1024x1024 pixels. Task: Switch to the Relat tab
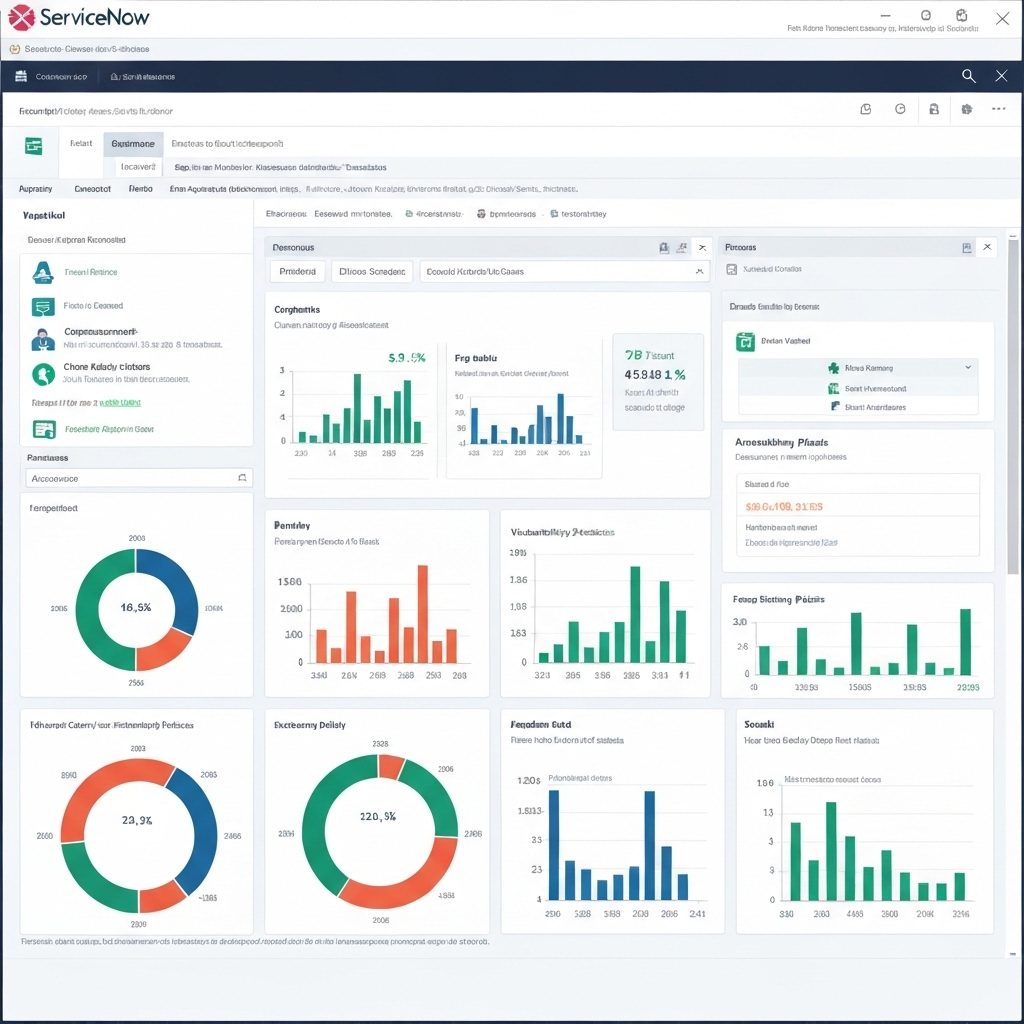(81, 144)
